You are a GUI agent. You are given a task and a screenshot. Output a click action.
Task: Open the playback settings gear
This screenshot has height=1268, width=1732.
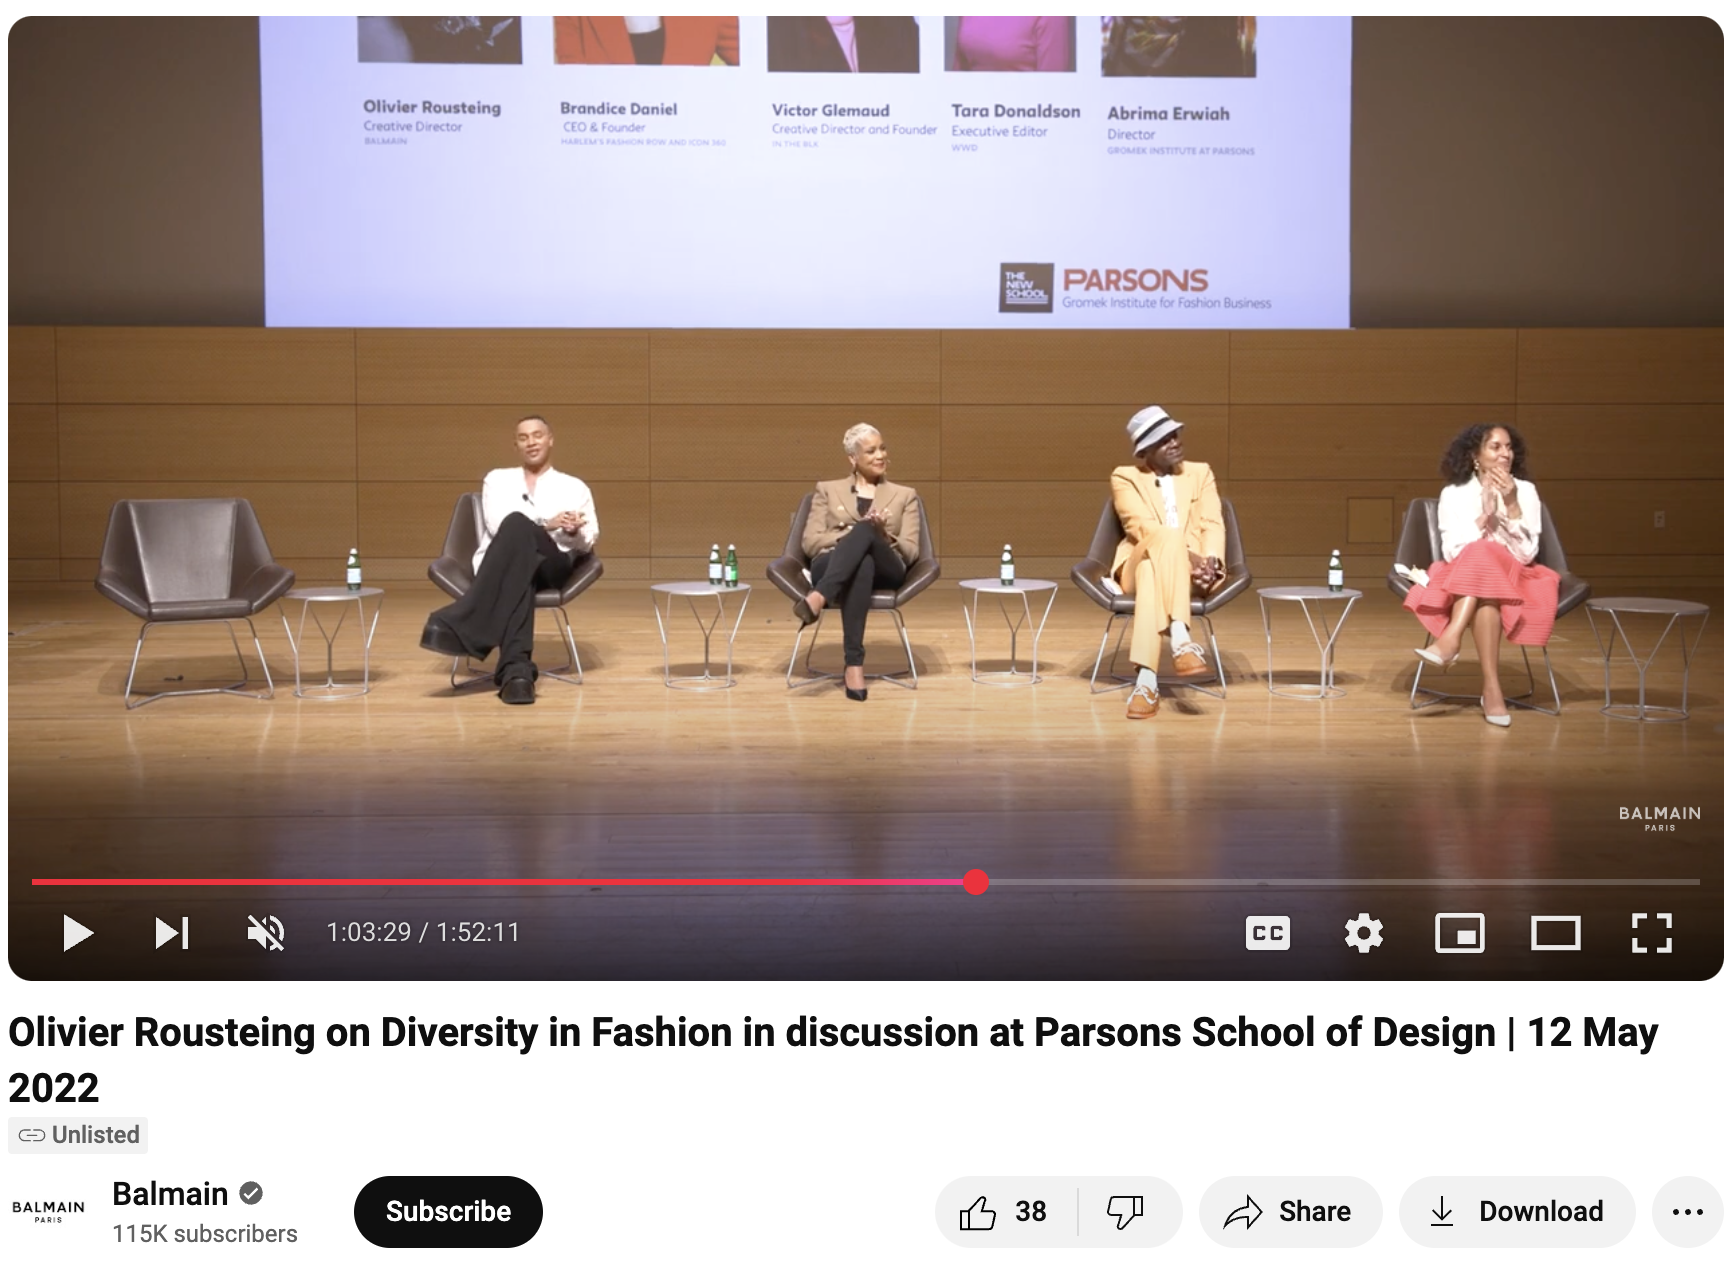point(1362,933)
